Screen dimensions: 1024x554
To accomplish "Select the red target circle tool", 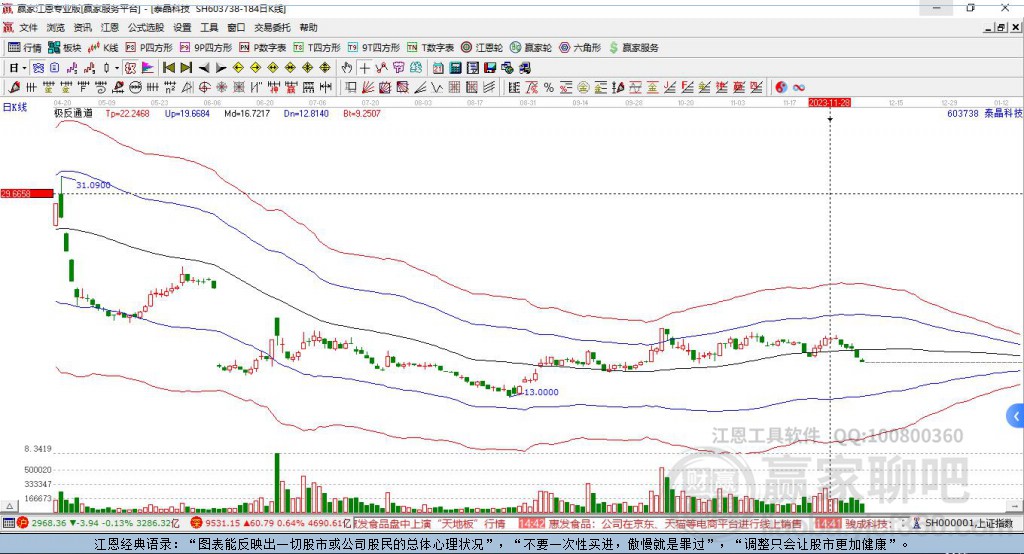I will tap(204, 88).
